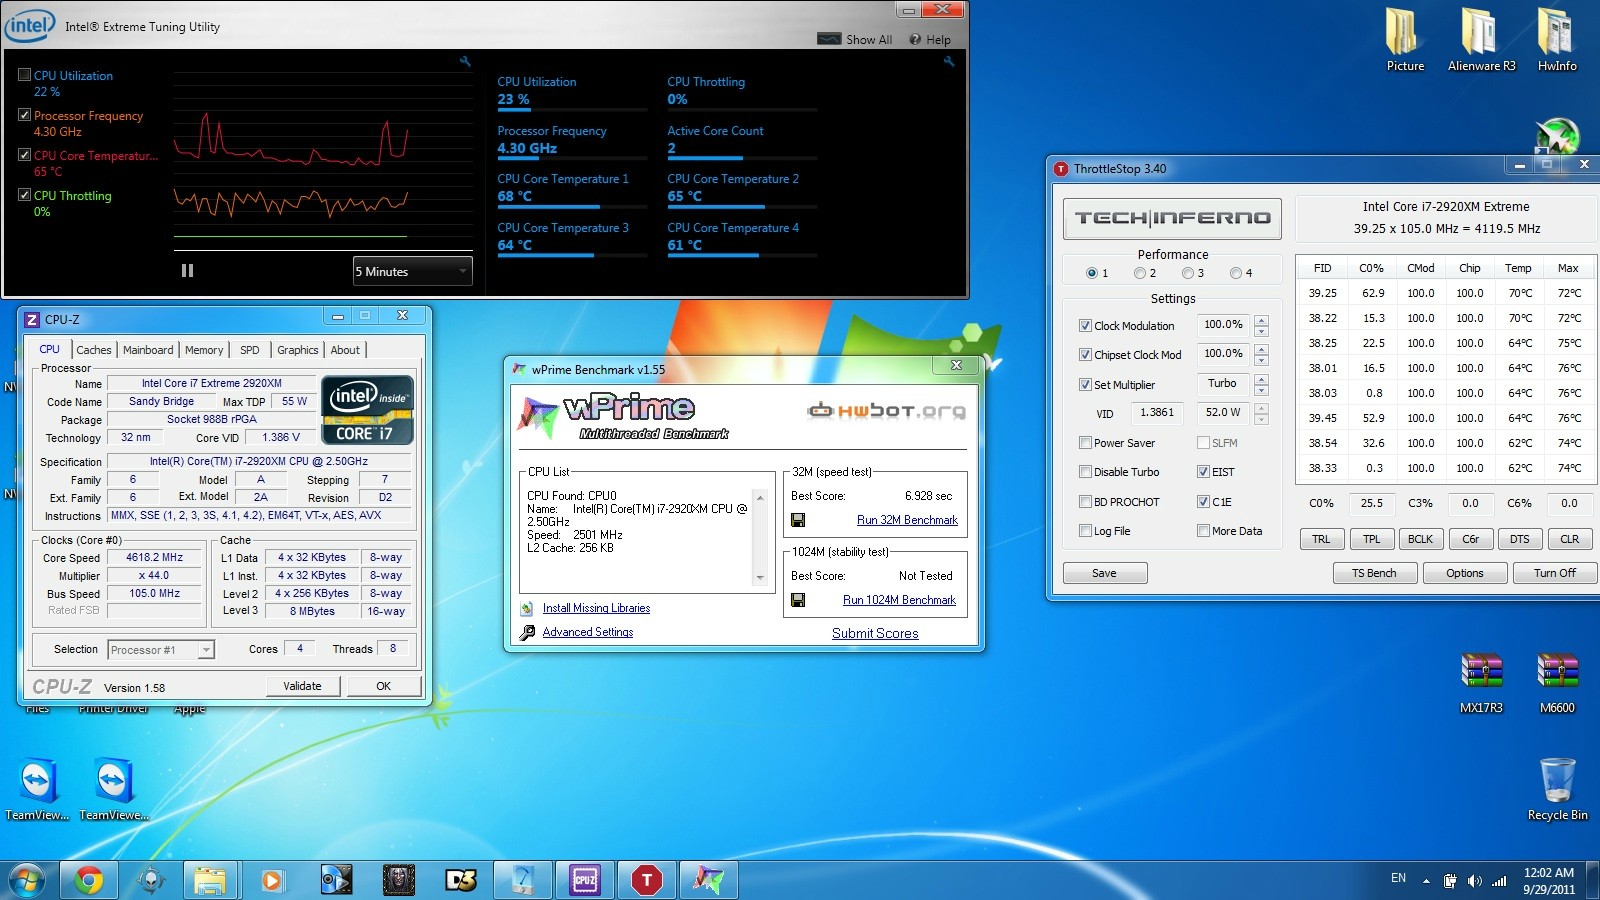Screen dimensions: 1600x900
Task: Enable Disable Turbo checkbox
Action: pos(1085,472)
